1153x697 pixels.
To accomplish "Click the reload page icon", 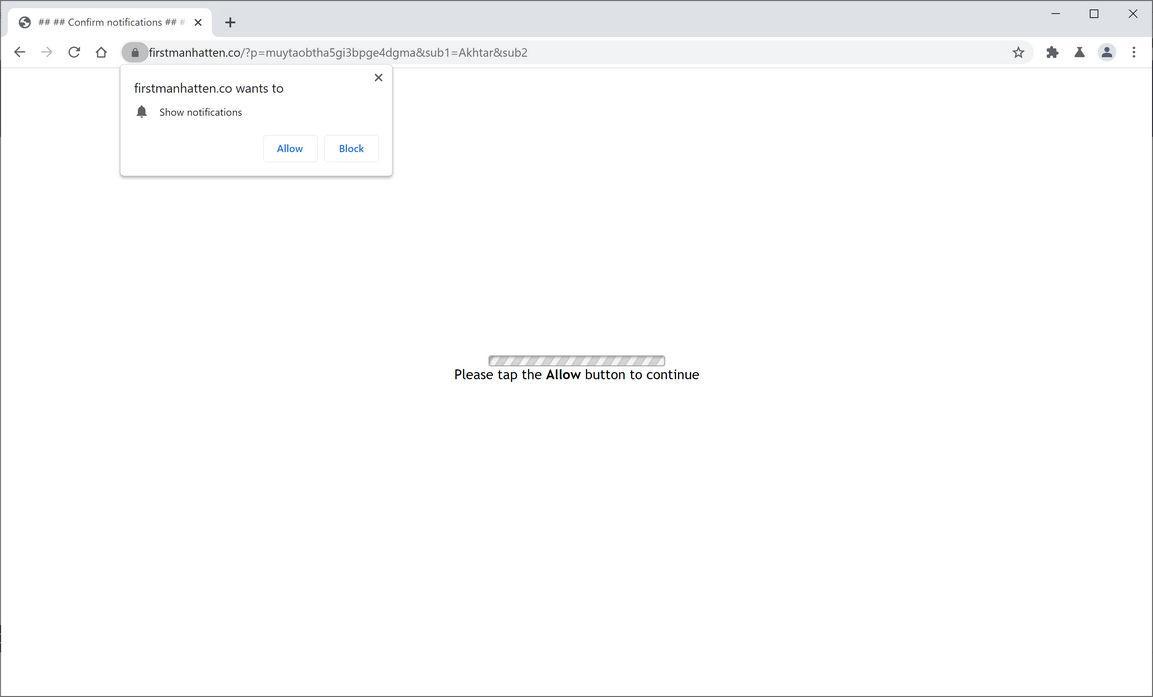I will point(74,52).
